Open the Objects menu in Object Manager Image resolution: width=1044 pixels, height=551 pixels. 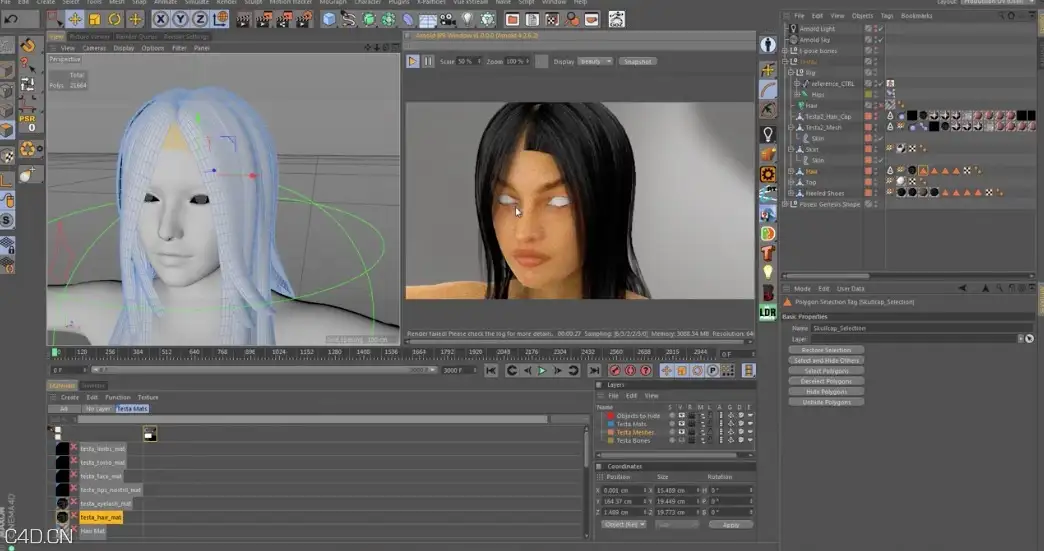pyautogui.click(x=862, y=16)
